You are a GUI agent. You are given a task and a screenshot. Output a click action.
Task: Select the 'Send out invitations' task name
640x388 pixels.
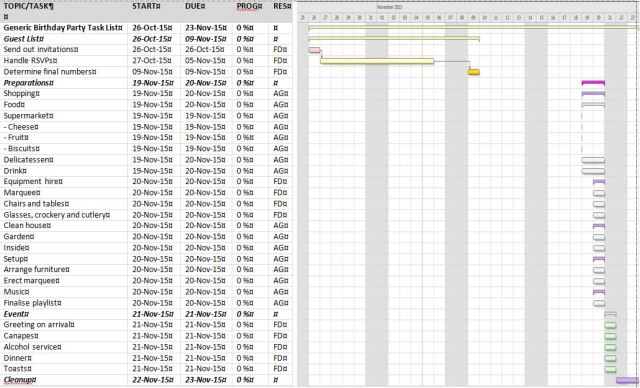41,49
